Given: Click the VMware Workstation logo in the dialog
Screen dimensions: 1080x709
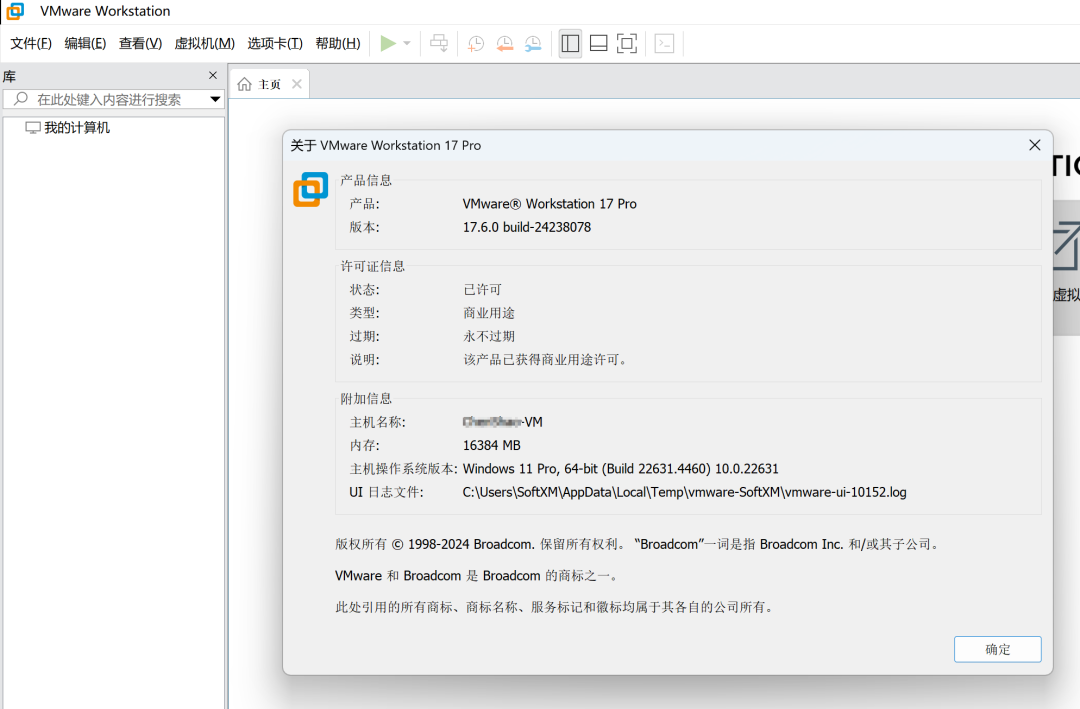Looking at the screenshot, I should (310, 189).
